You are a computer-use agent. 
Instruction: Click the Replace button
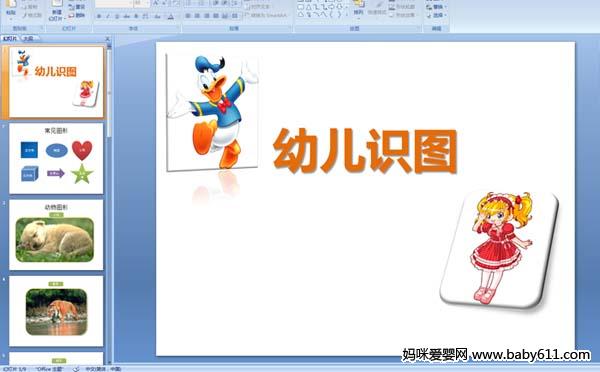pyautogui.click(x=437, y=7)
